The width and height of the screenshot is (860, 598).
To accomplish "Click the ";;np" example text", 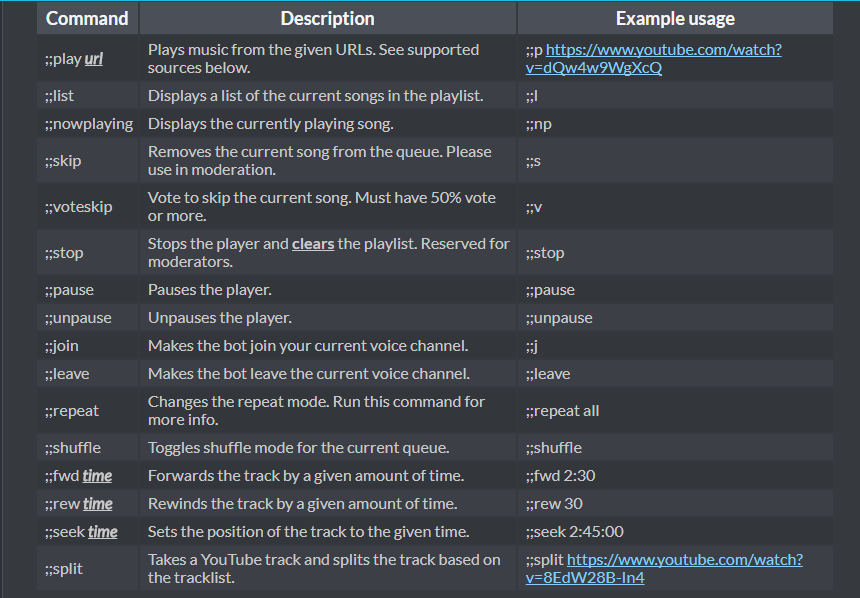I will (x=538, y=124).
